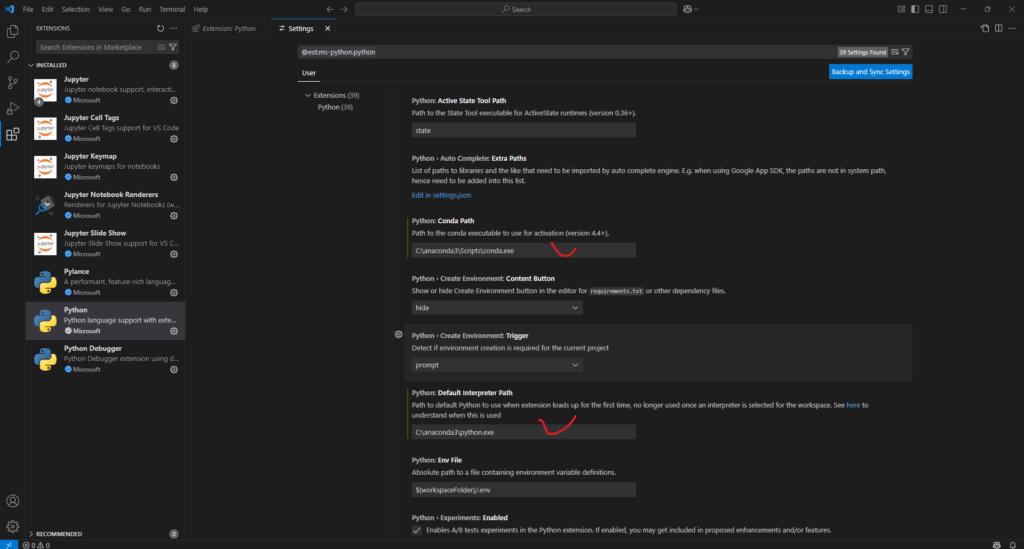
Task: Open manage gear for Jupyter Notebook Renderers
Action: (x=174, y=216)
